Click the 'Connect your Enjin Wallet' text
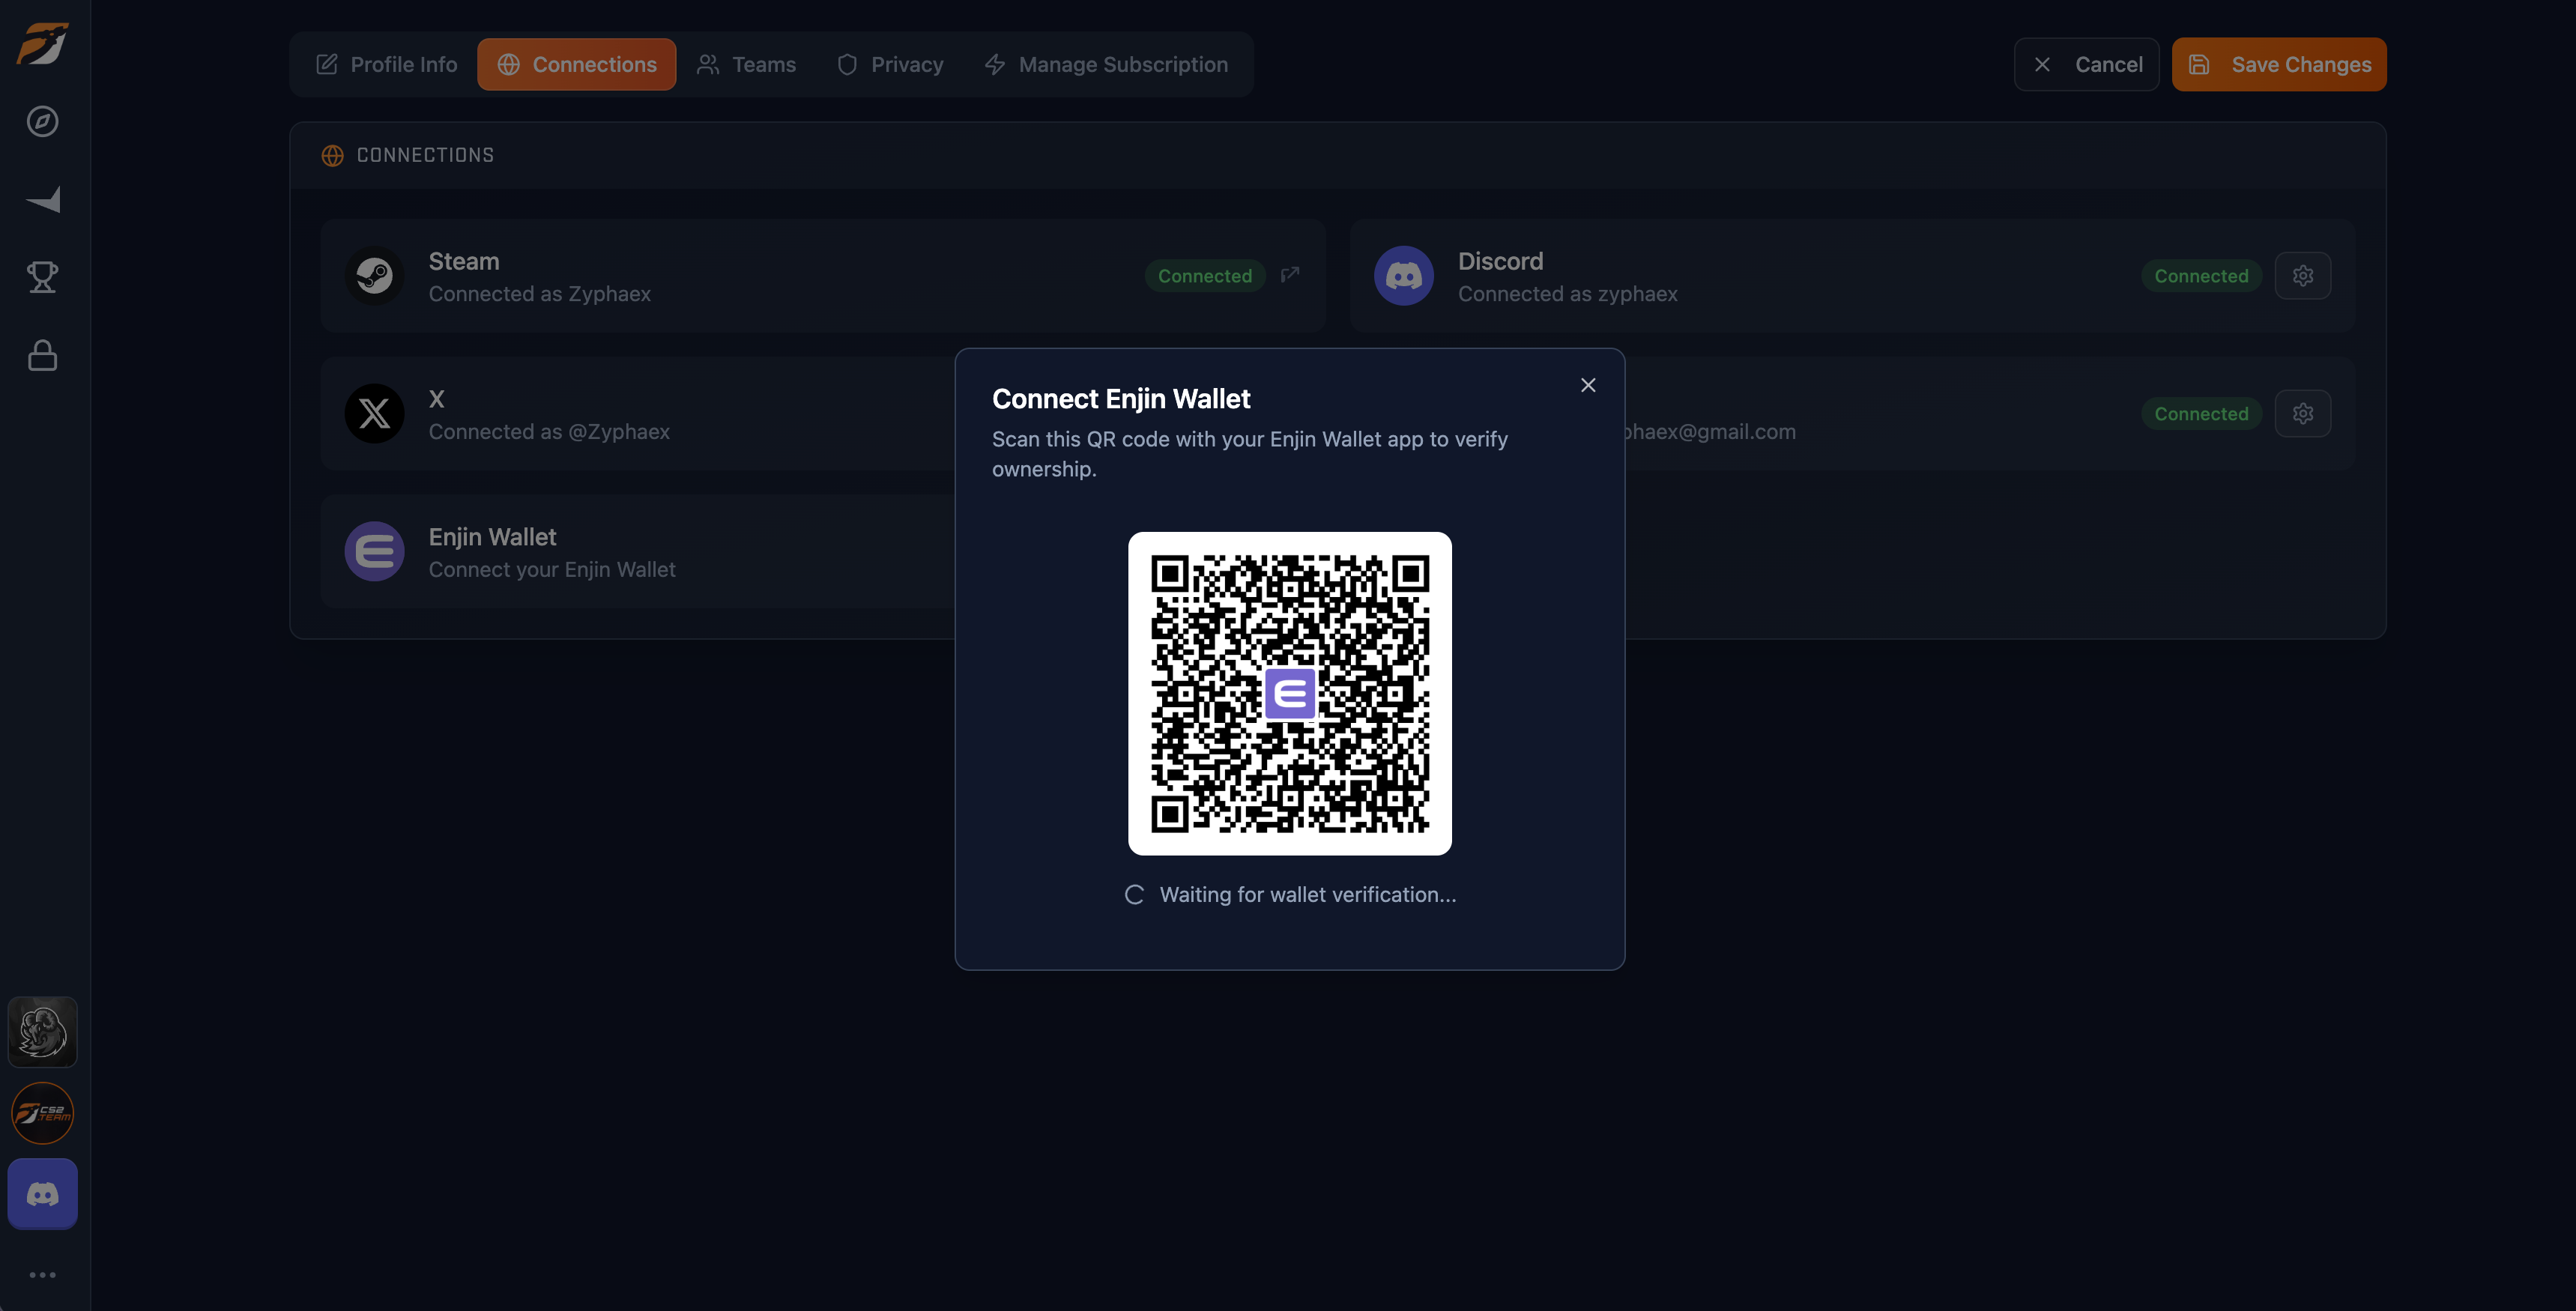This screenshot has height=1311, width=2576. coord(552,570)
